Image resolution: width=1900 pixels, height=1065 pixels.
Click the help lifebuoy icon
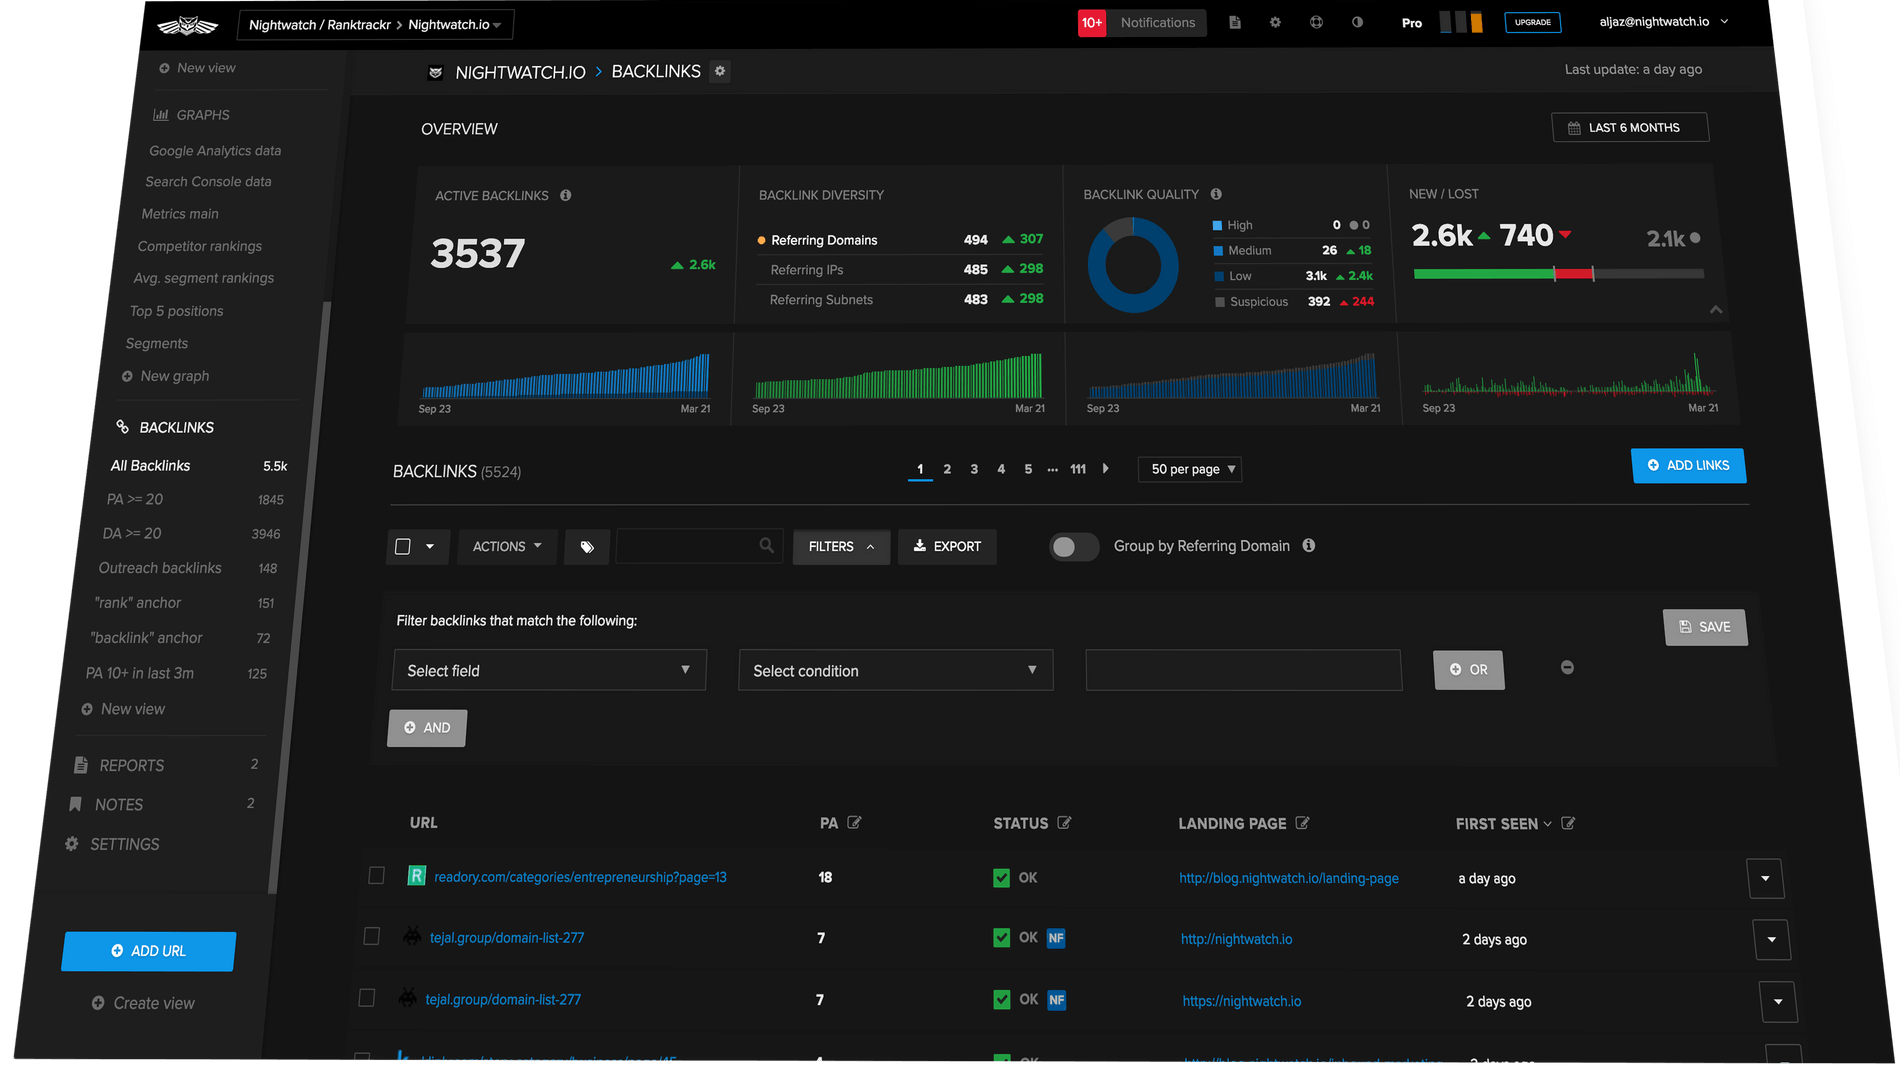[1316, 23]
